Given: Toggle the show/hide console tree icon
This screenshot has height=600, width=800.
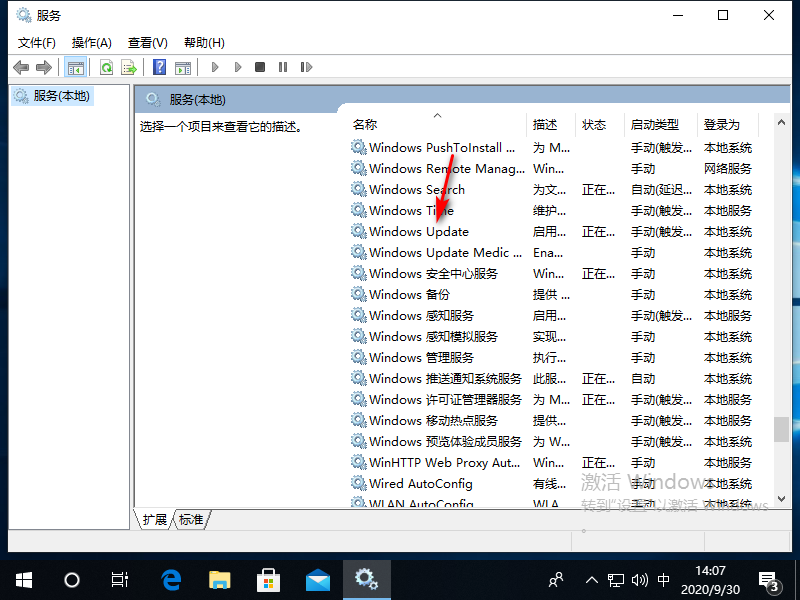Looking at the screenshot, I should (x=75, y=67).
